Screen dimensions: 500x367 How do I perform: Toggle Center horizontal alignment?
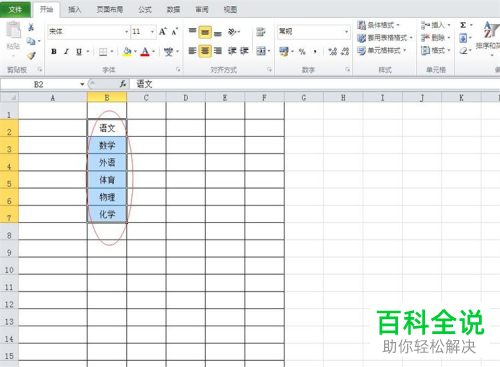coord(205,51)
